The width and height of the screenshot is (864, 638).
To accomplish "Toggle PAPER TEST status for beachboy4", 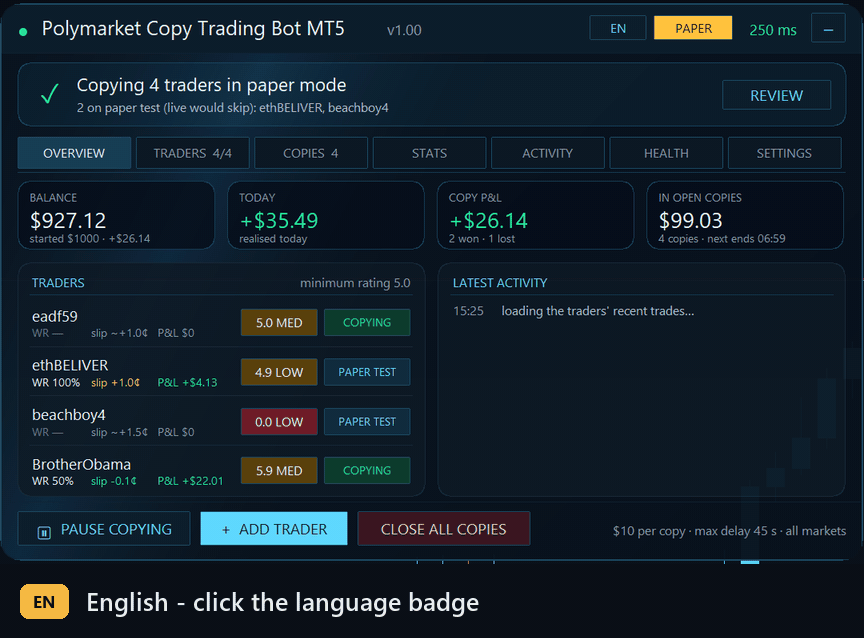I will point(367,421).
